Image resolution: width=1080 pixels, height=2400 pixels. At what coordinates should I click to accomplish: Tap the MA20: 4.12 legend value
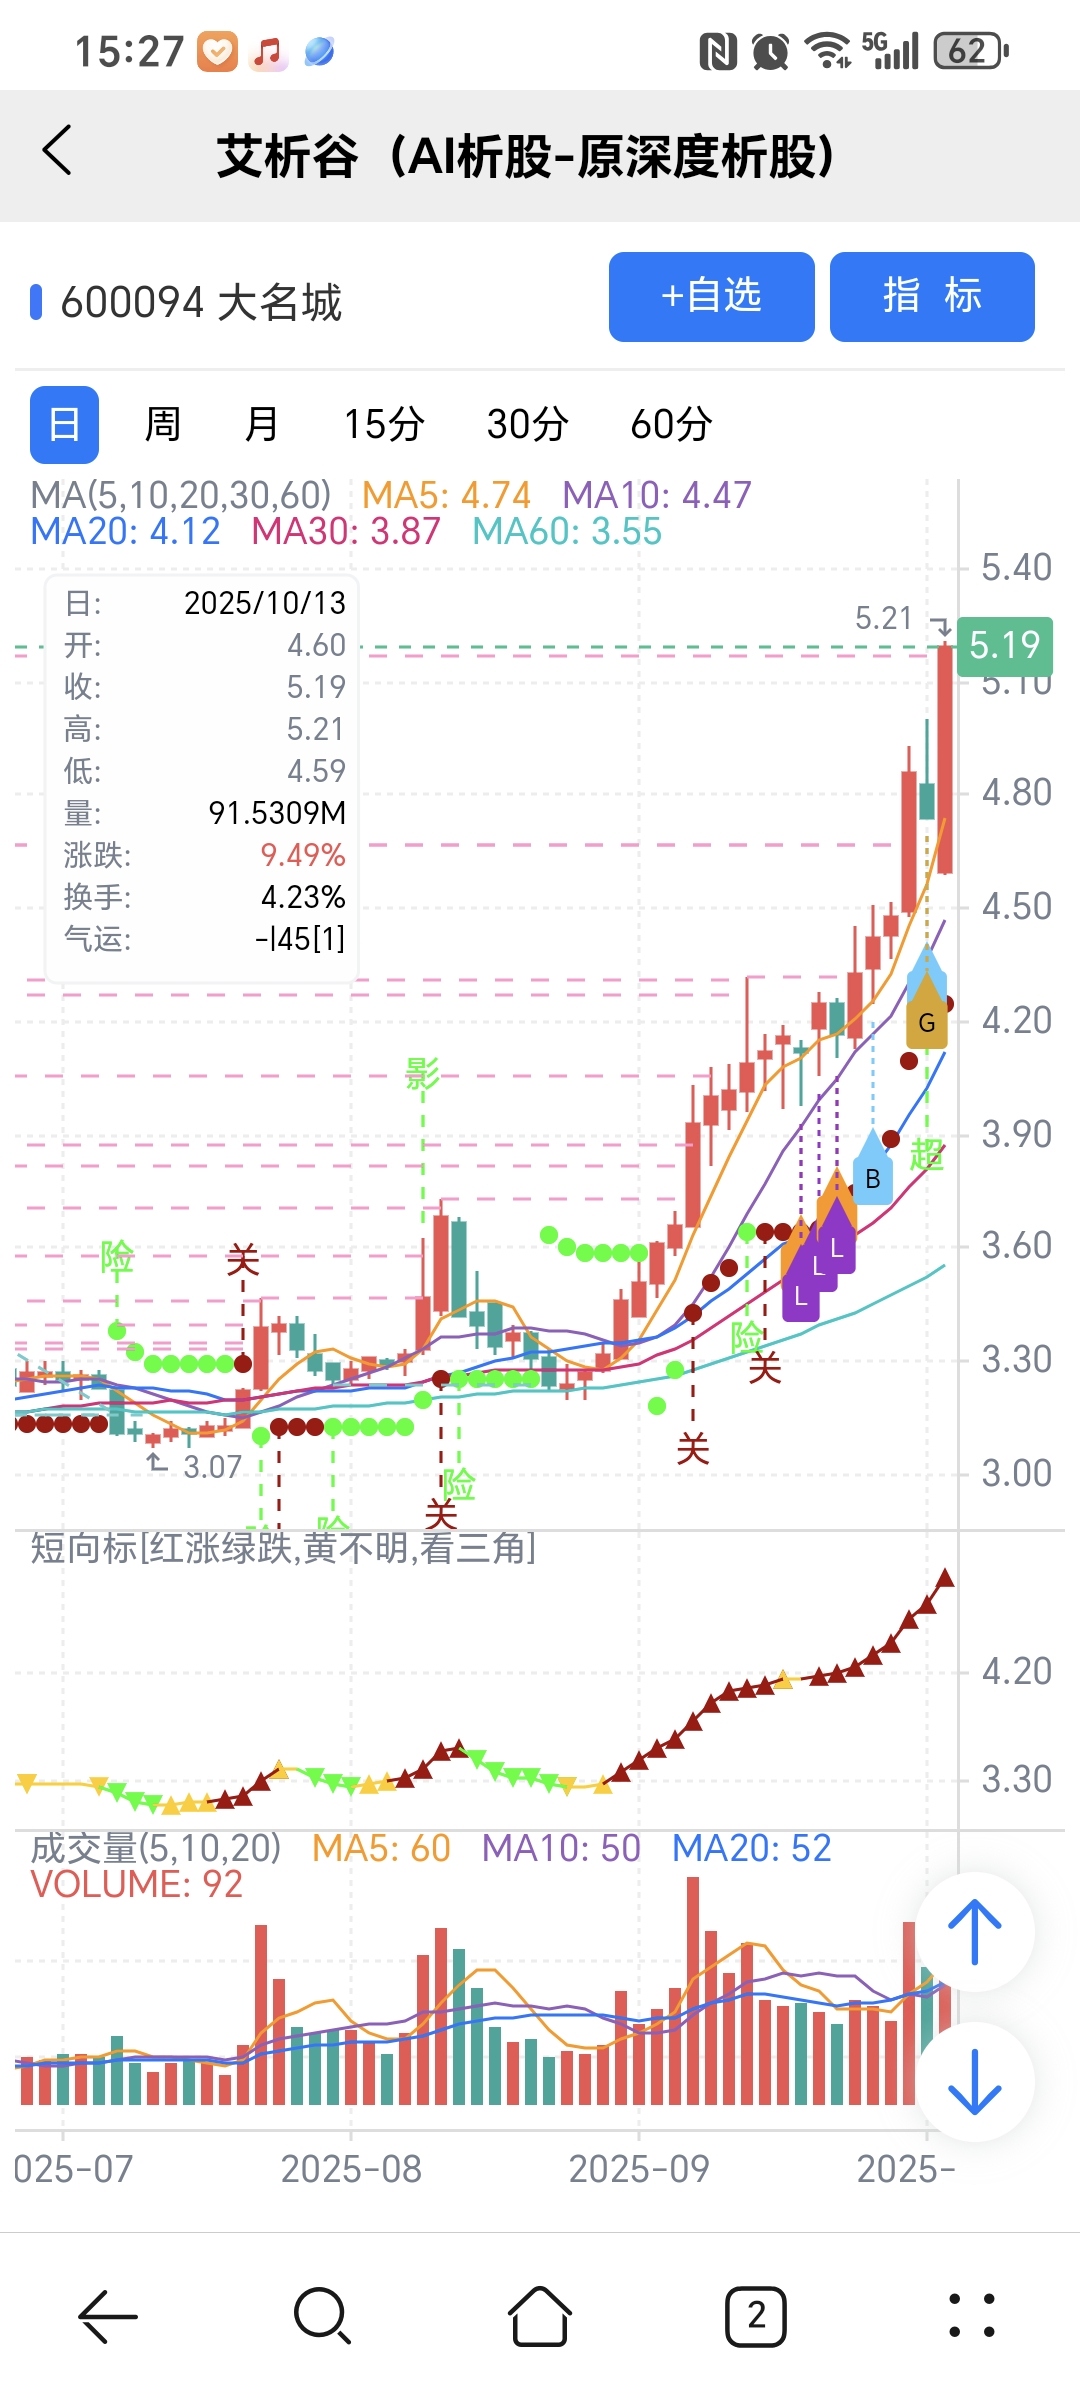coord(125,532)
